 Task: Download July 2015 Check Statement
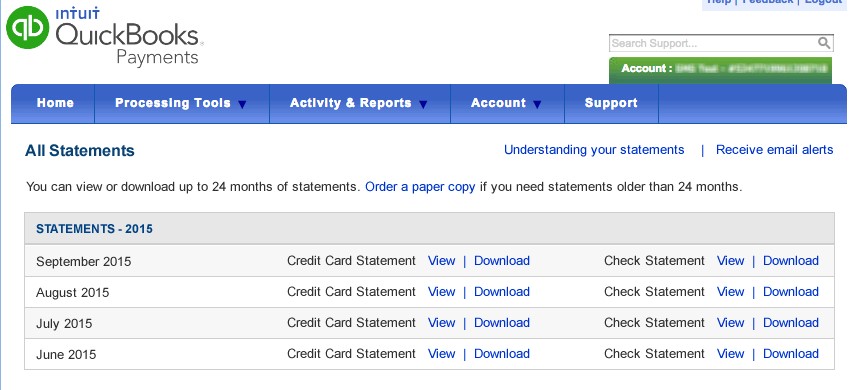click(x=790, y=323)
